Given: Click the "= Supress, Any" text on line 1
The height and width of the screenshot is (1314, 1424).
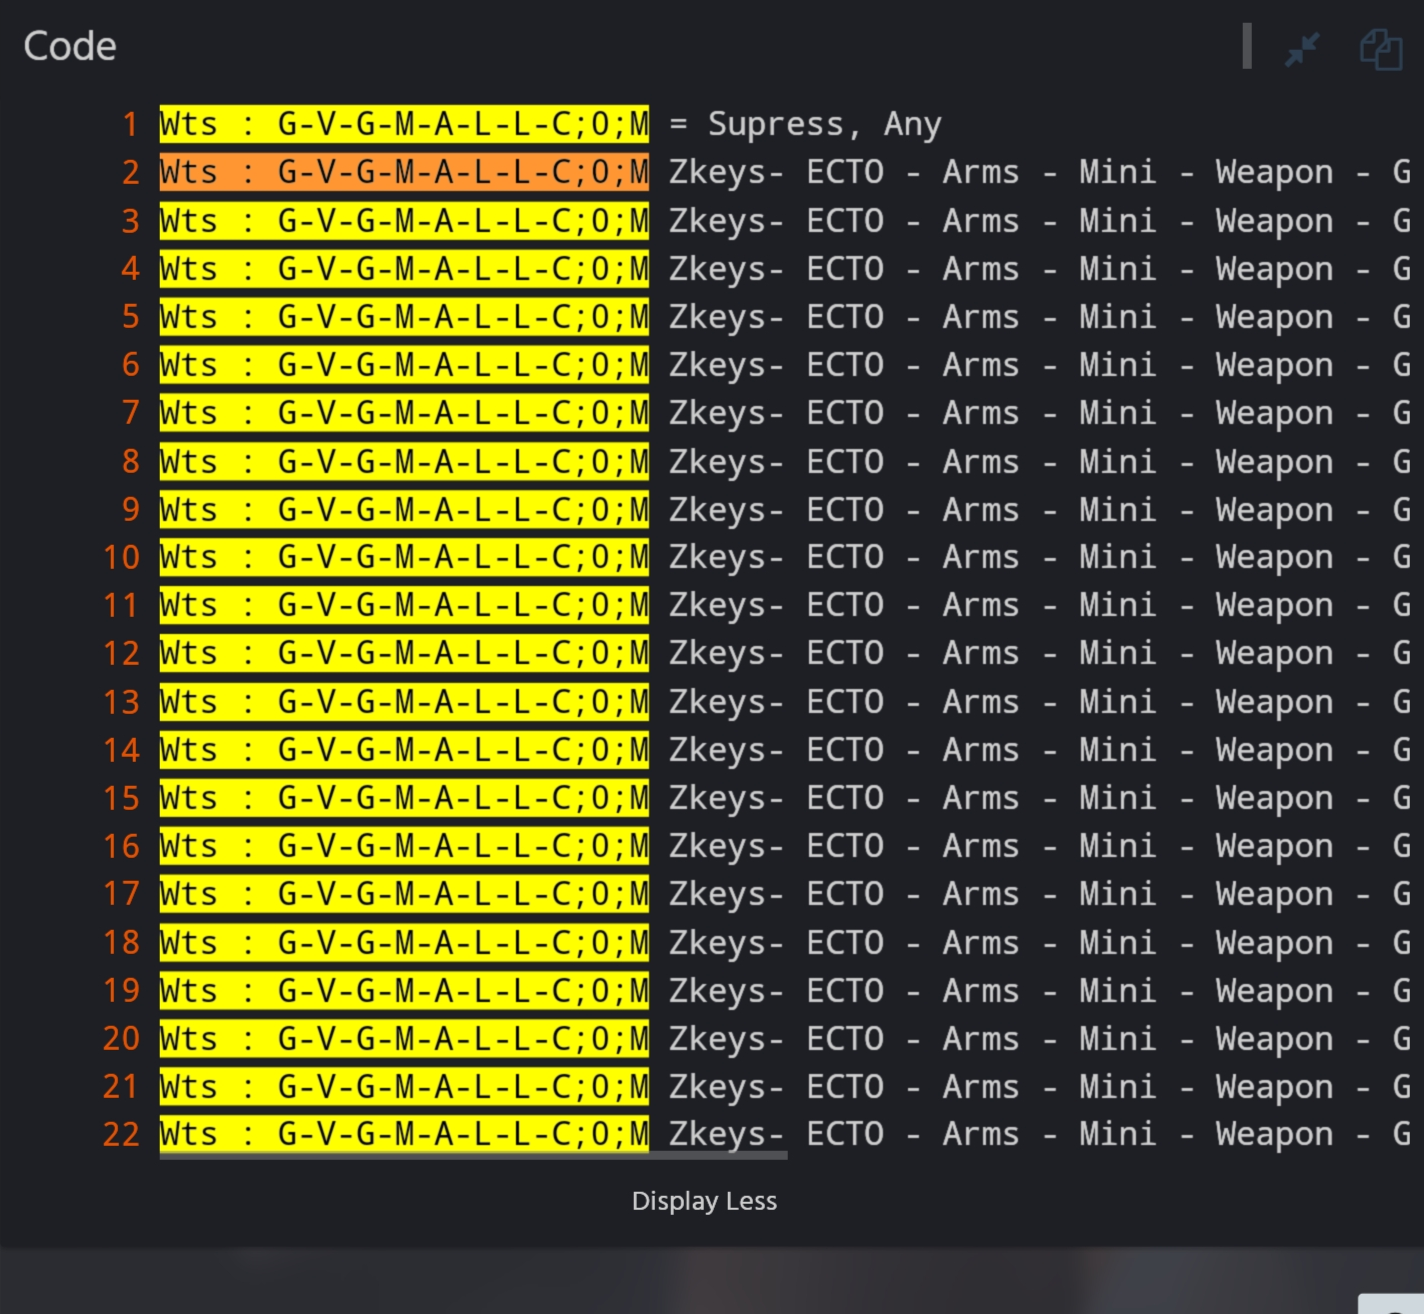Looking at the screenshot, I should coord(805,124).
